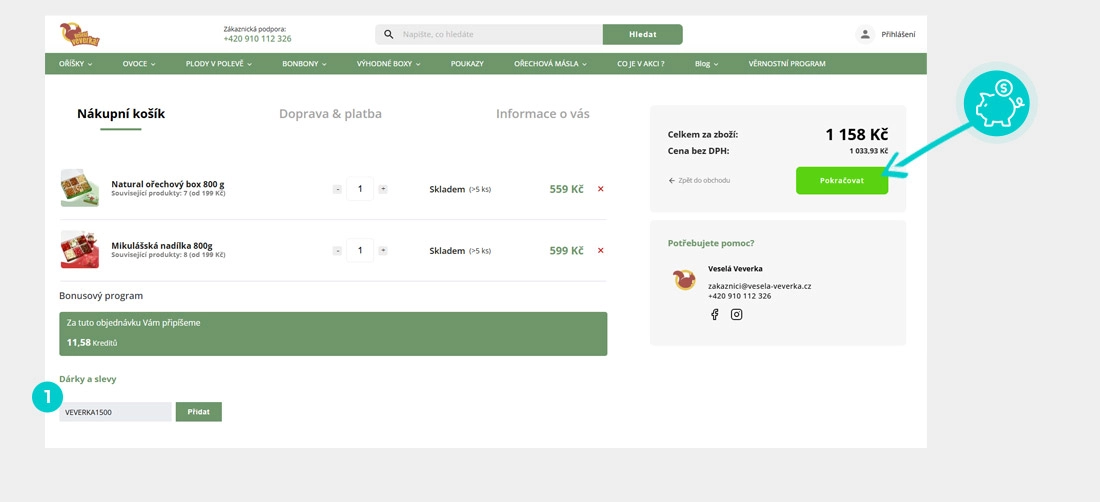Image resolution: width=1100 pixels, height=502 pixels.
Task: Open the OŘECHOVÁ MÁSLA dropdown menu
Action: click(x=550, y=64)
